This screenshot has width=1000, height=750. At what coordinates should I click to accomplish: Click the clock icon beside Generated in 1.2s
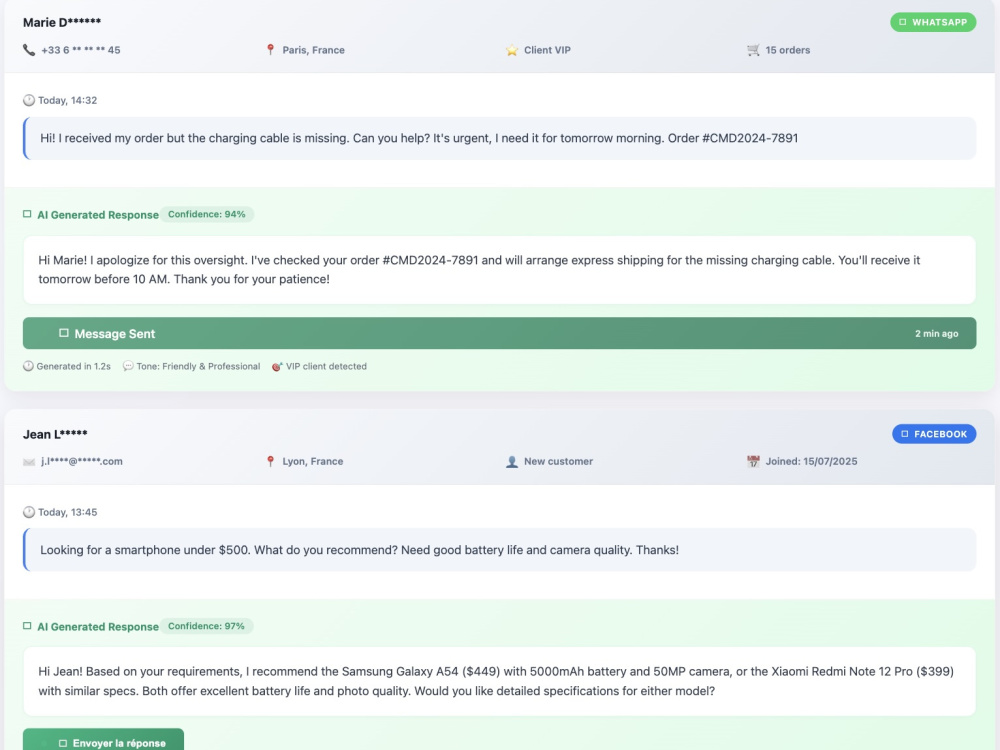[28, 366]
